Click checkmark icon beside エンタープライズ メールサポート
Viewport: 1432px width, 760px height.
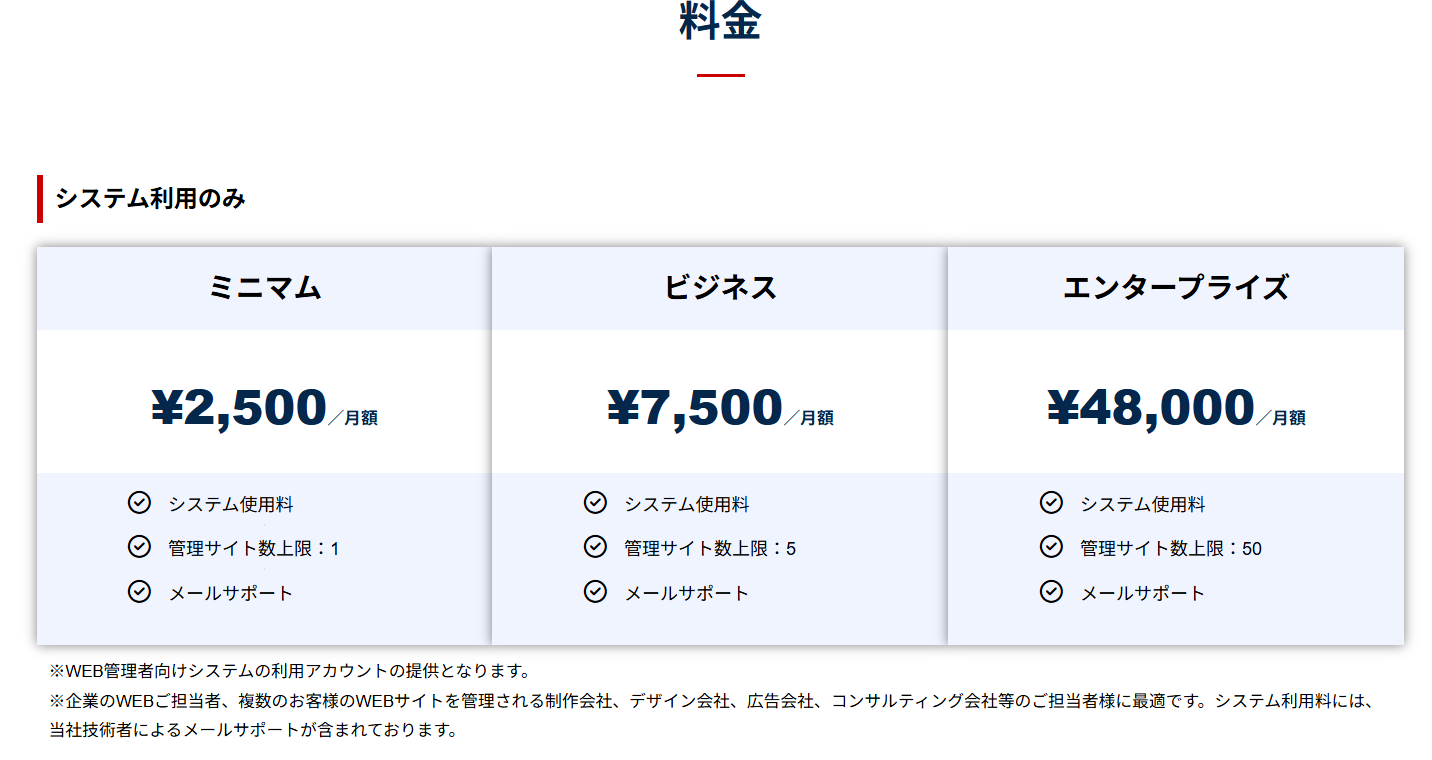pos(1051,591)
